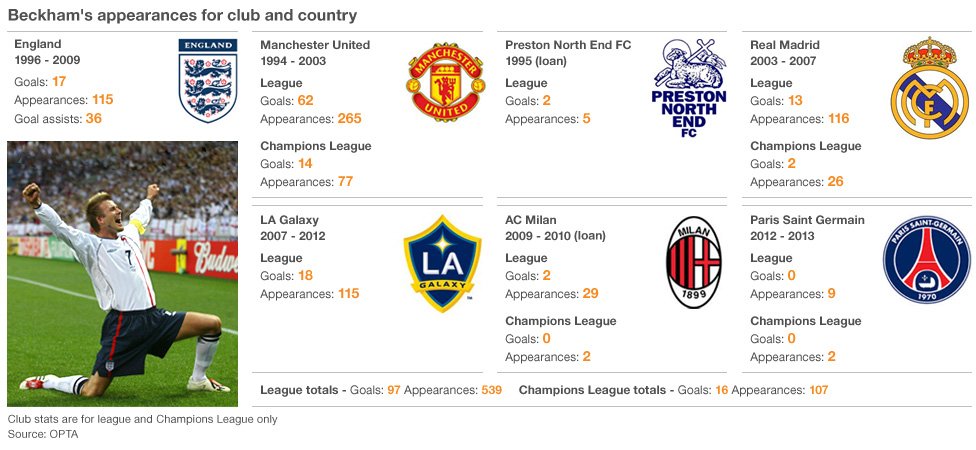Screen dimensions: 976x450
Task: Click the LA Galaxy shield logo
Action: [x=442, y=263]
